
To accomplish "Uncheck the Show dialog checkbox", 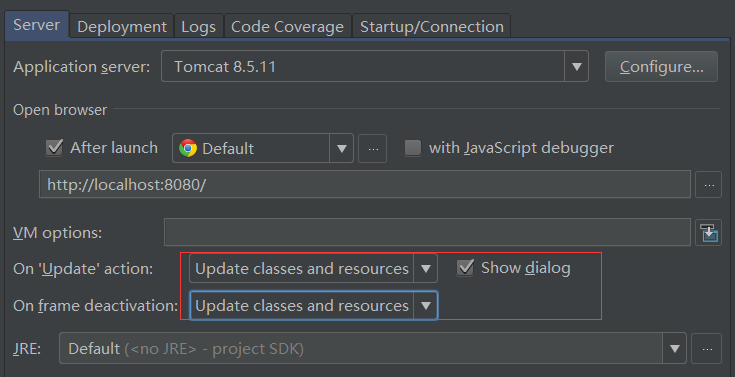I will point(465,268).
